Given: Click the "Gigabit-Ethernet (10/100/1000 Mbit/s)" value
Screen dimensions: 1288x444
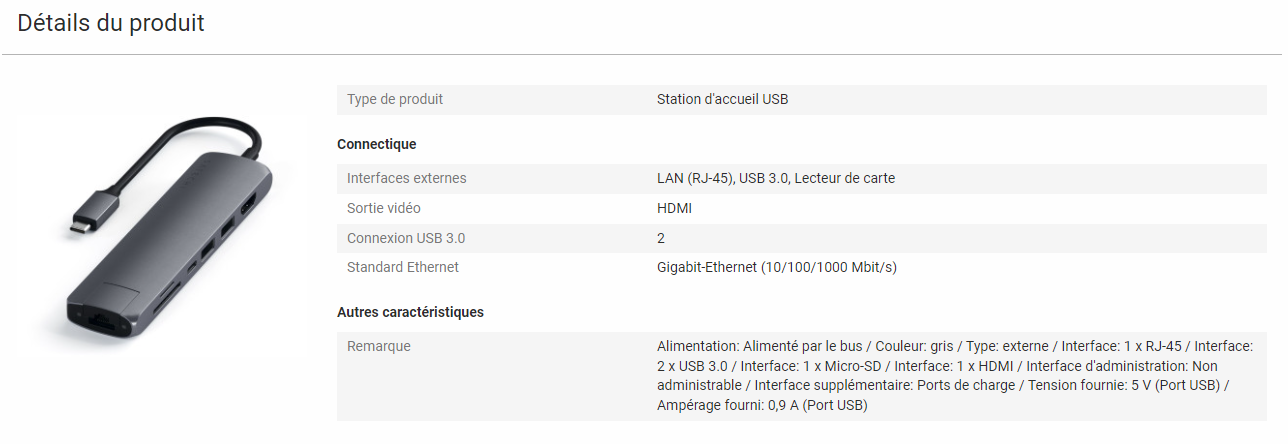Looking at the screenshot, I should pos(777,267).
